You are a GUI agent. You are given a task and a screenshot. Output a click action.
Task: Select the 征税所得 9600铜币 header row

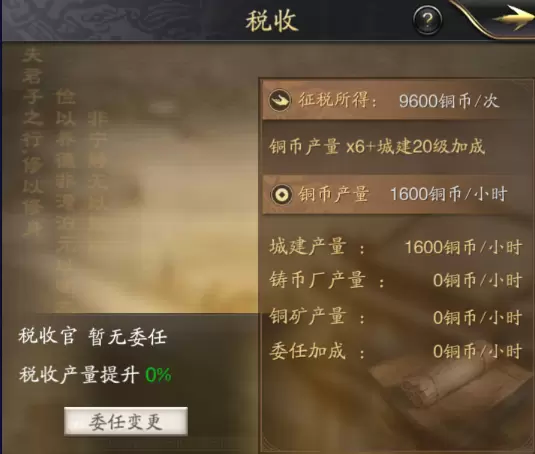[397, 100]
